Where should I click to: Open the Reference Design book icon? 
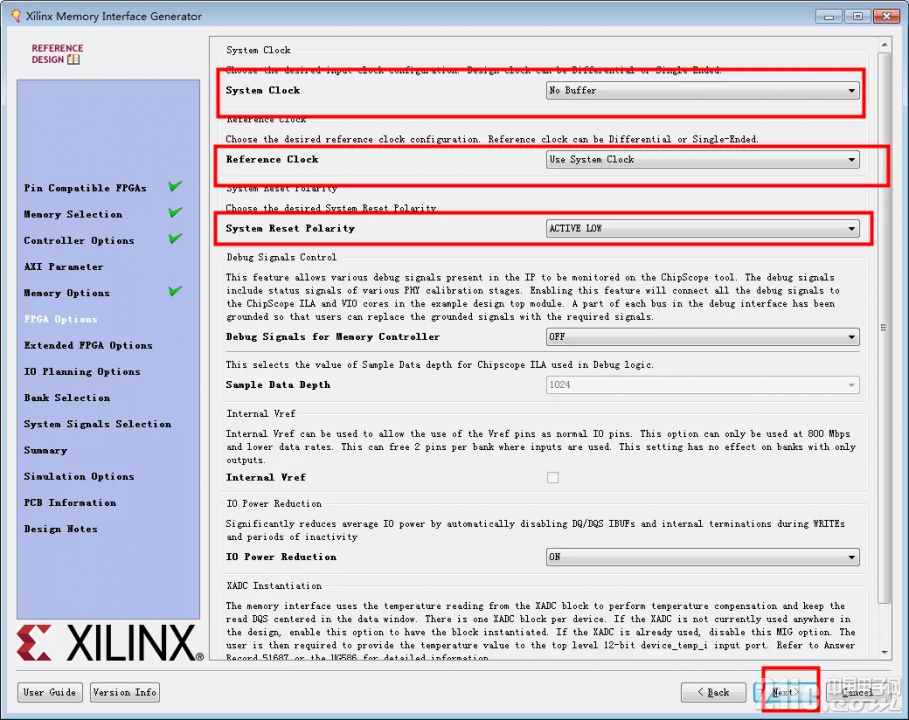[x=73, y=59]
